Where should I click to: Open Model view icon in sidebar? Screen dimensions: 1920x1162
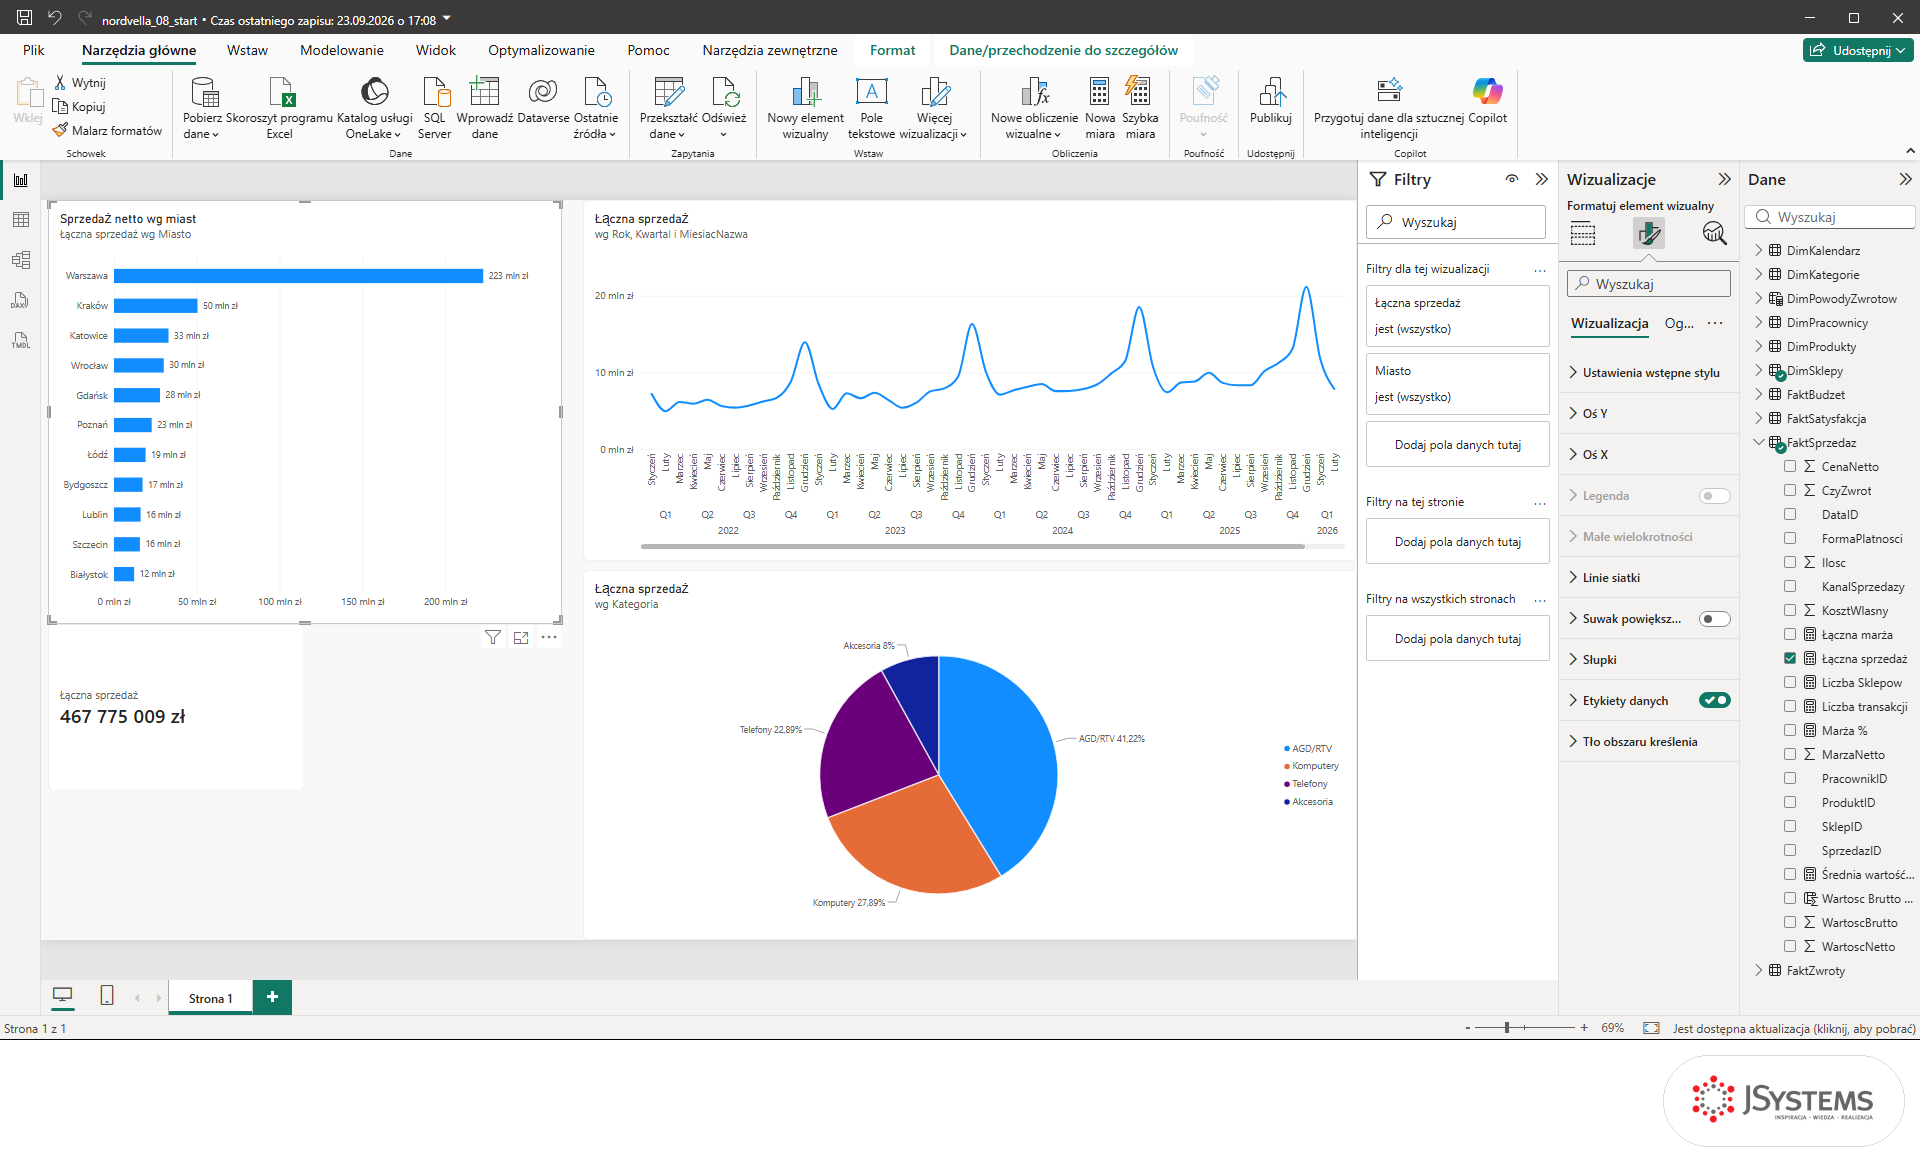(21, 260)
